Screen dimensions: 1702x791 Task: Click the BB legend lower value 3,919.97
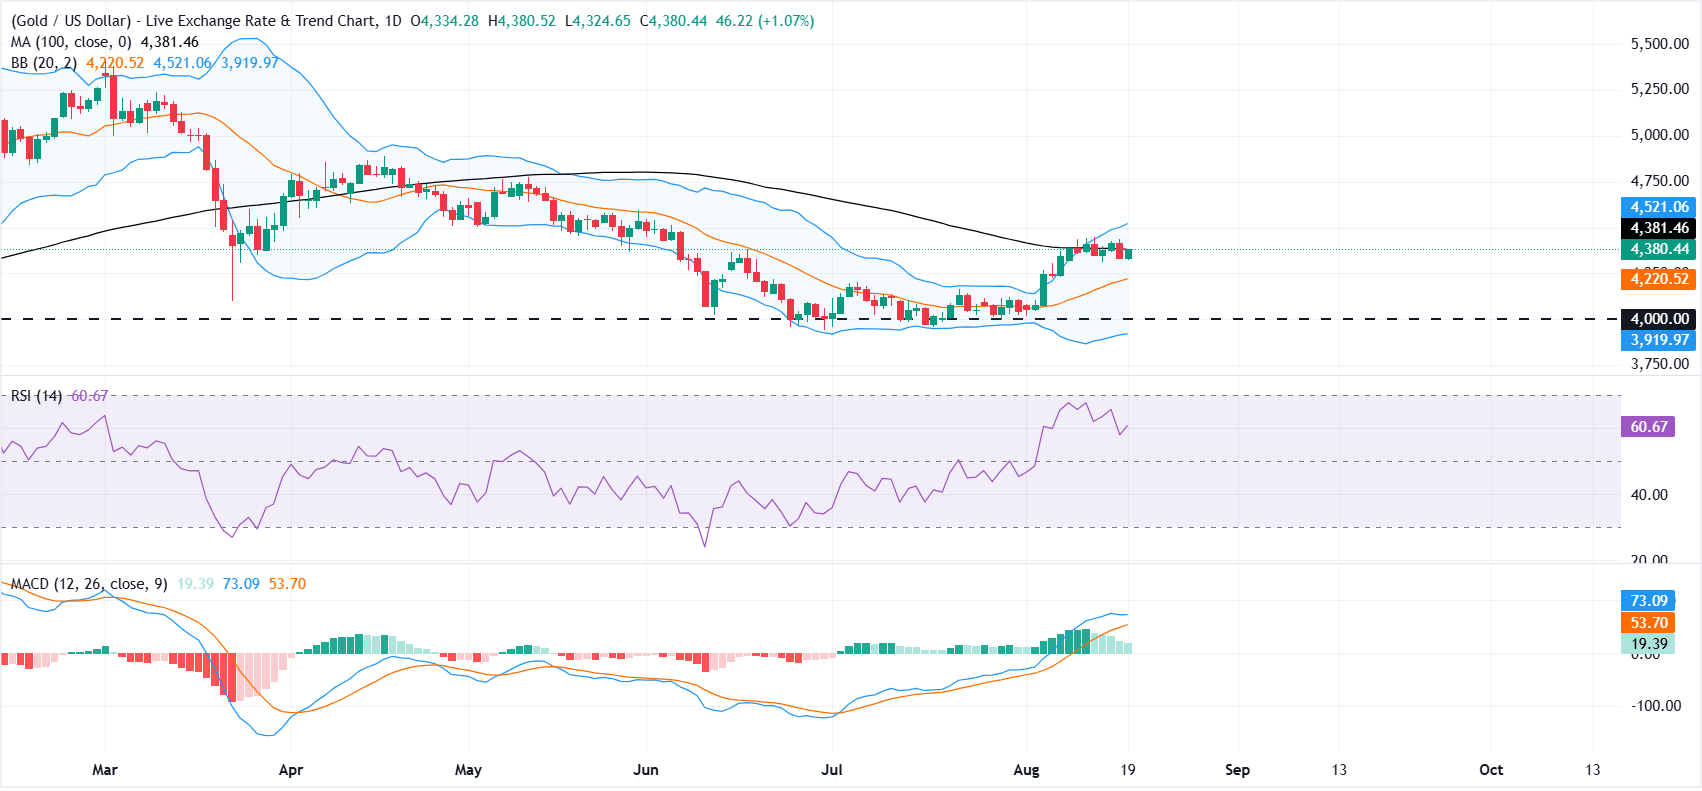[250, 63]
